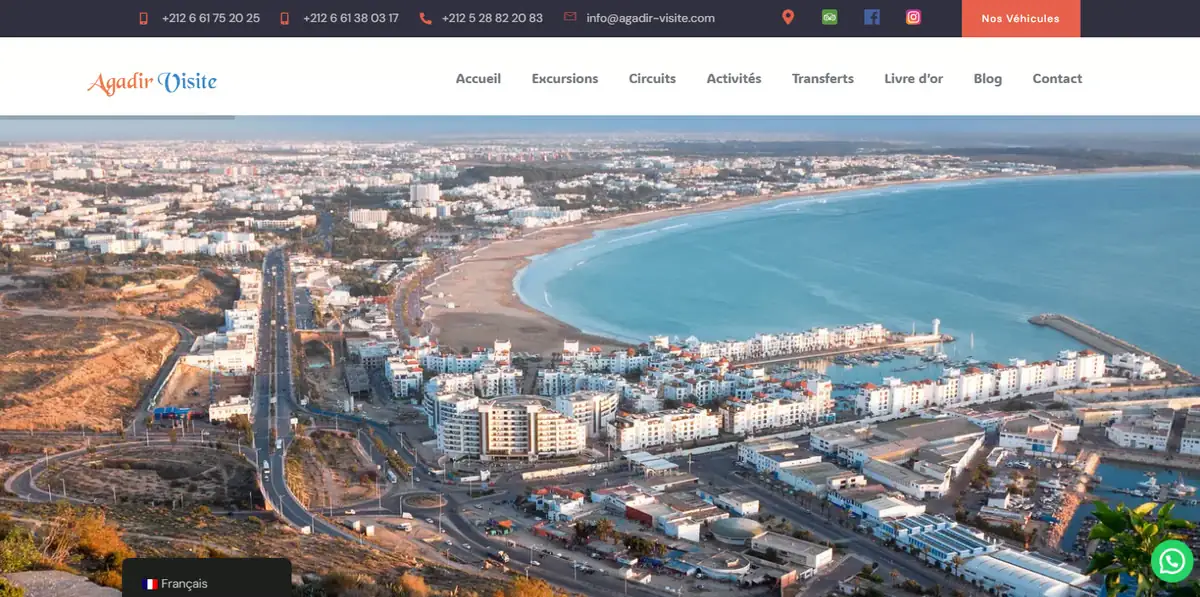This screenshot has width=1200, height=597.
Task: Open the Blog page
Action: click(988, 78)
